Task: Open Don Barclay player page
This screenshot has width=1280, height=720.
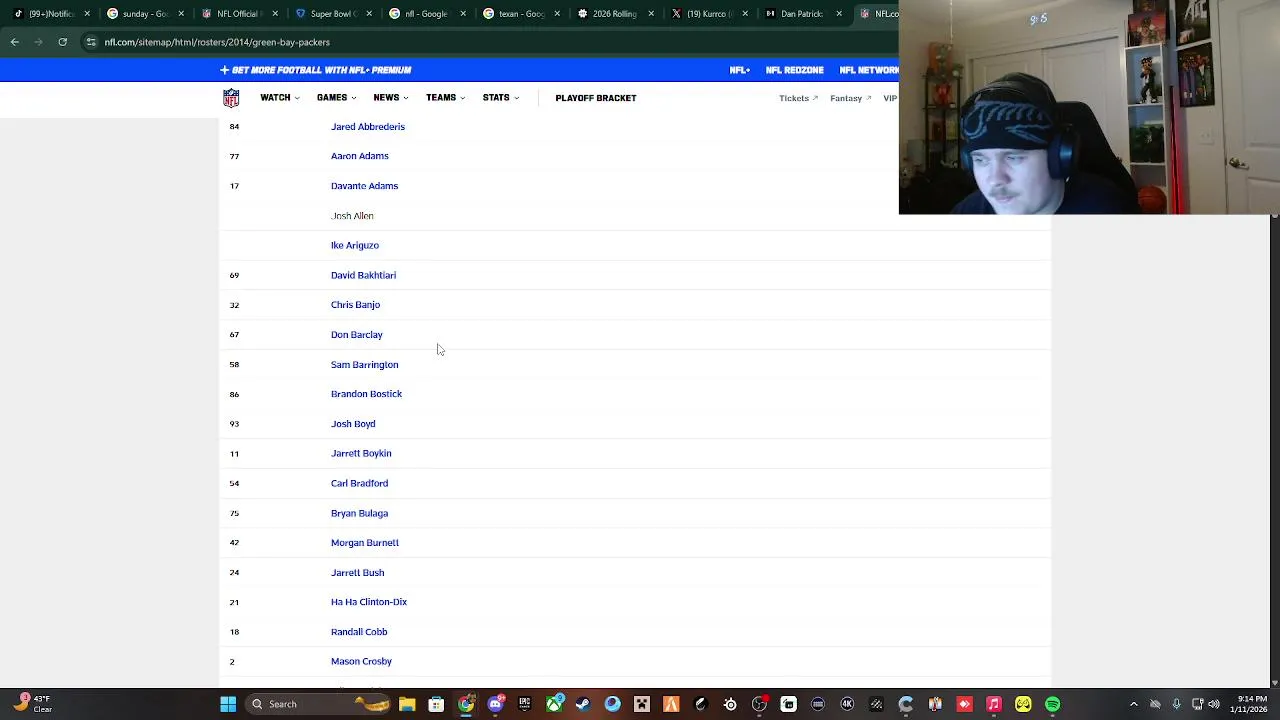Action: point(357,335)
